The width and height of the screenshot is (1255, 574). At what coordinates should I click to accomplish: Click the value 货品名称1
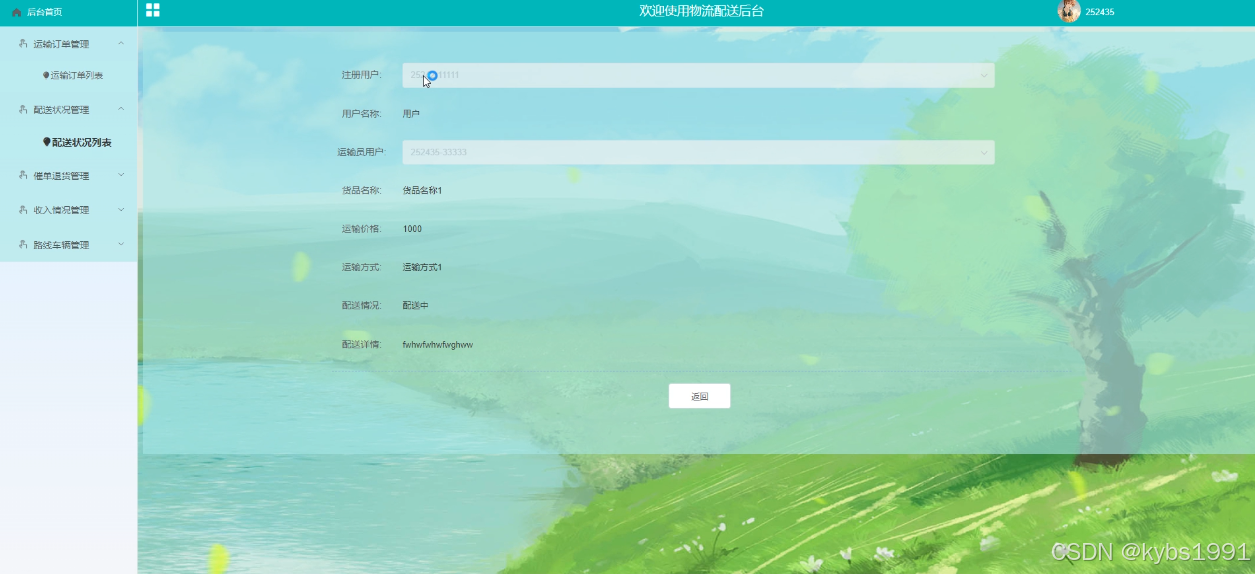[x=422, y=190]
